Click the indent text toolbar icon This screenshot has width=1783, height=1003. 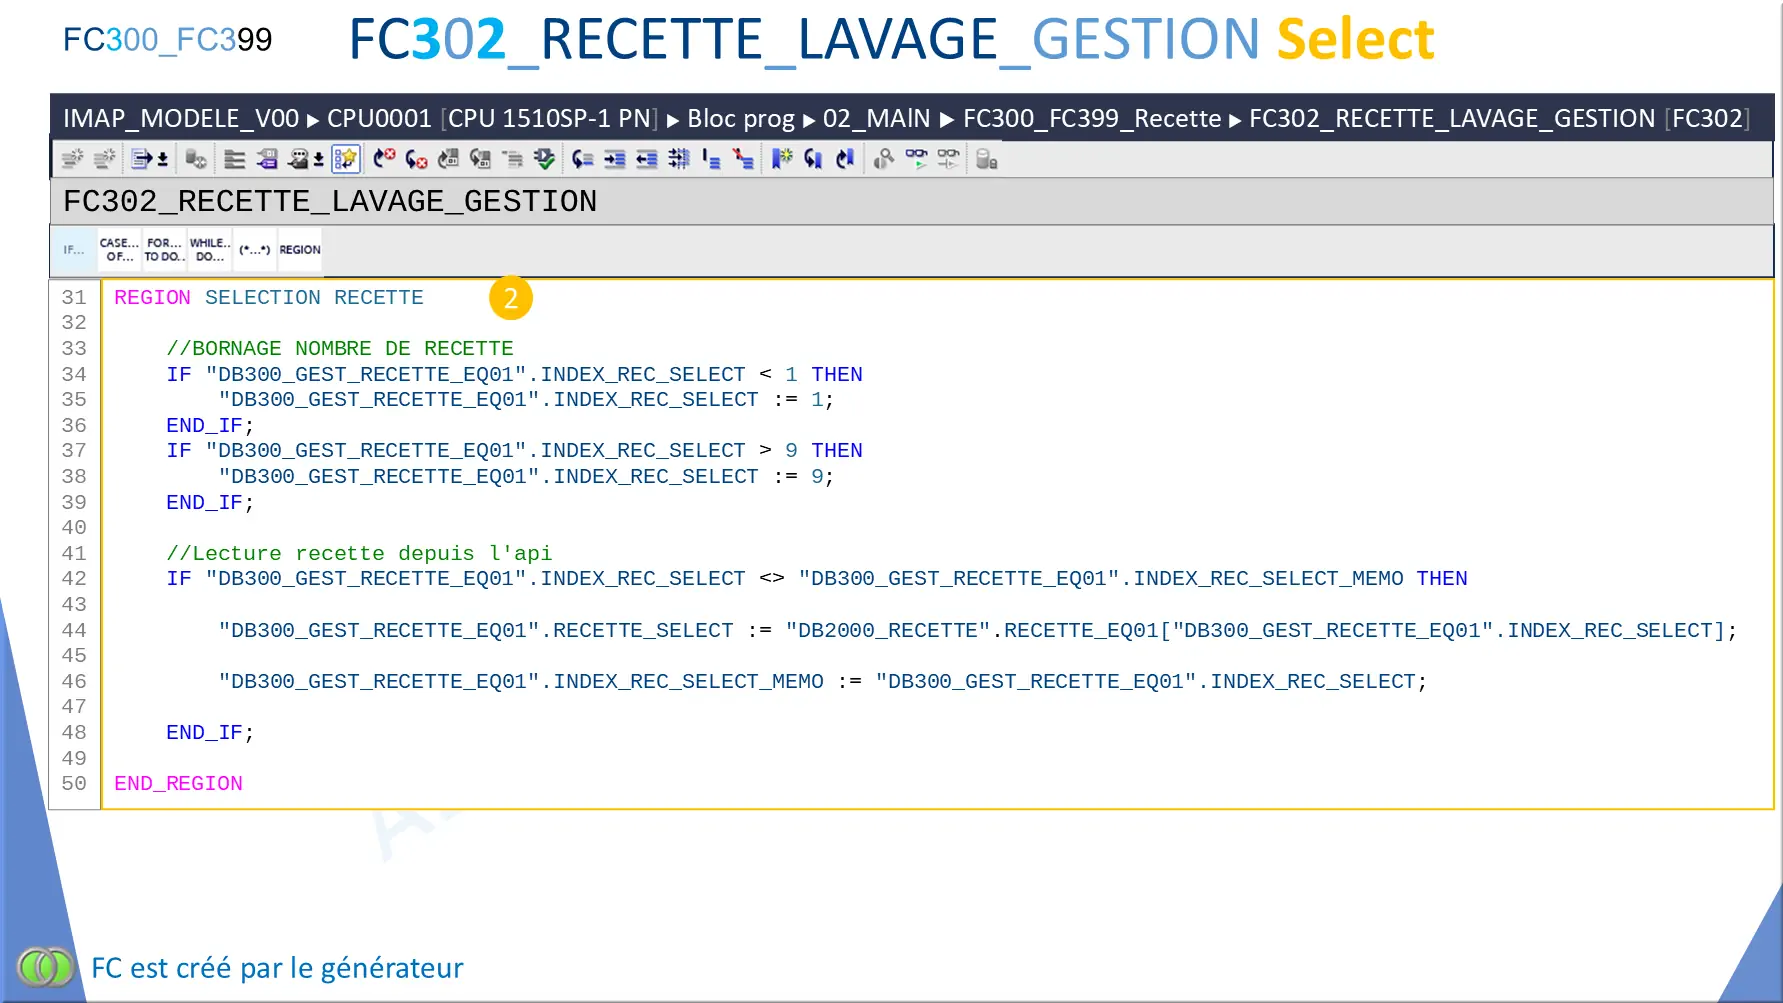[615, 159]
